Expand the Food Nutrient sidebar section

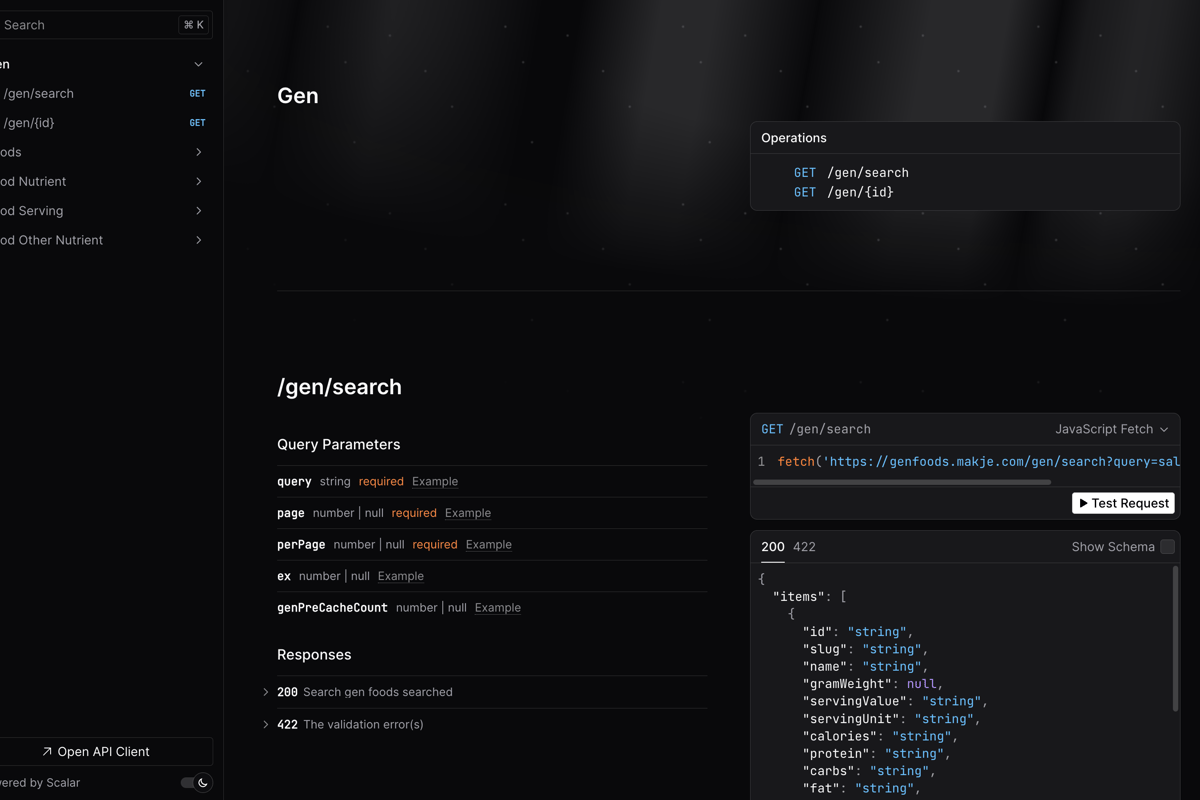tap(198, 182)
